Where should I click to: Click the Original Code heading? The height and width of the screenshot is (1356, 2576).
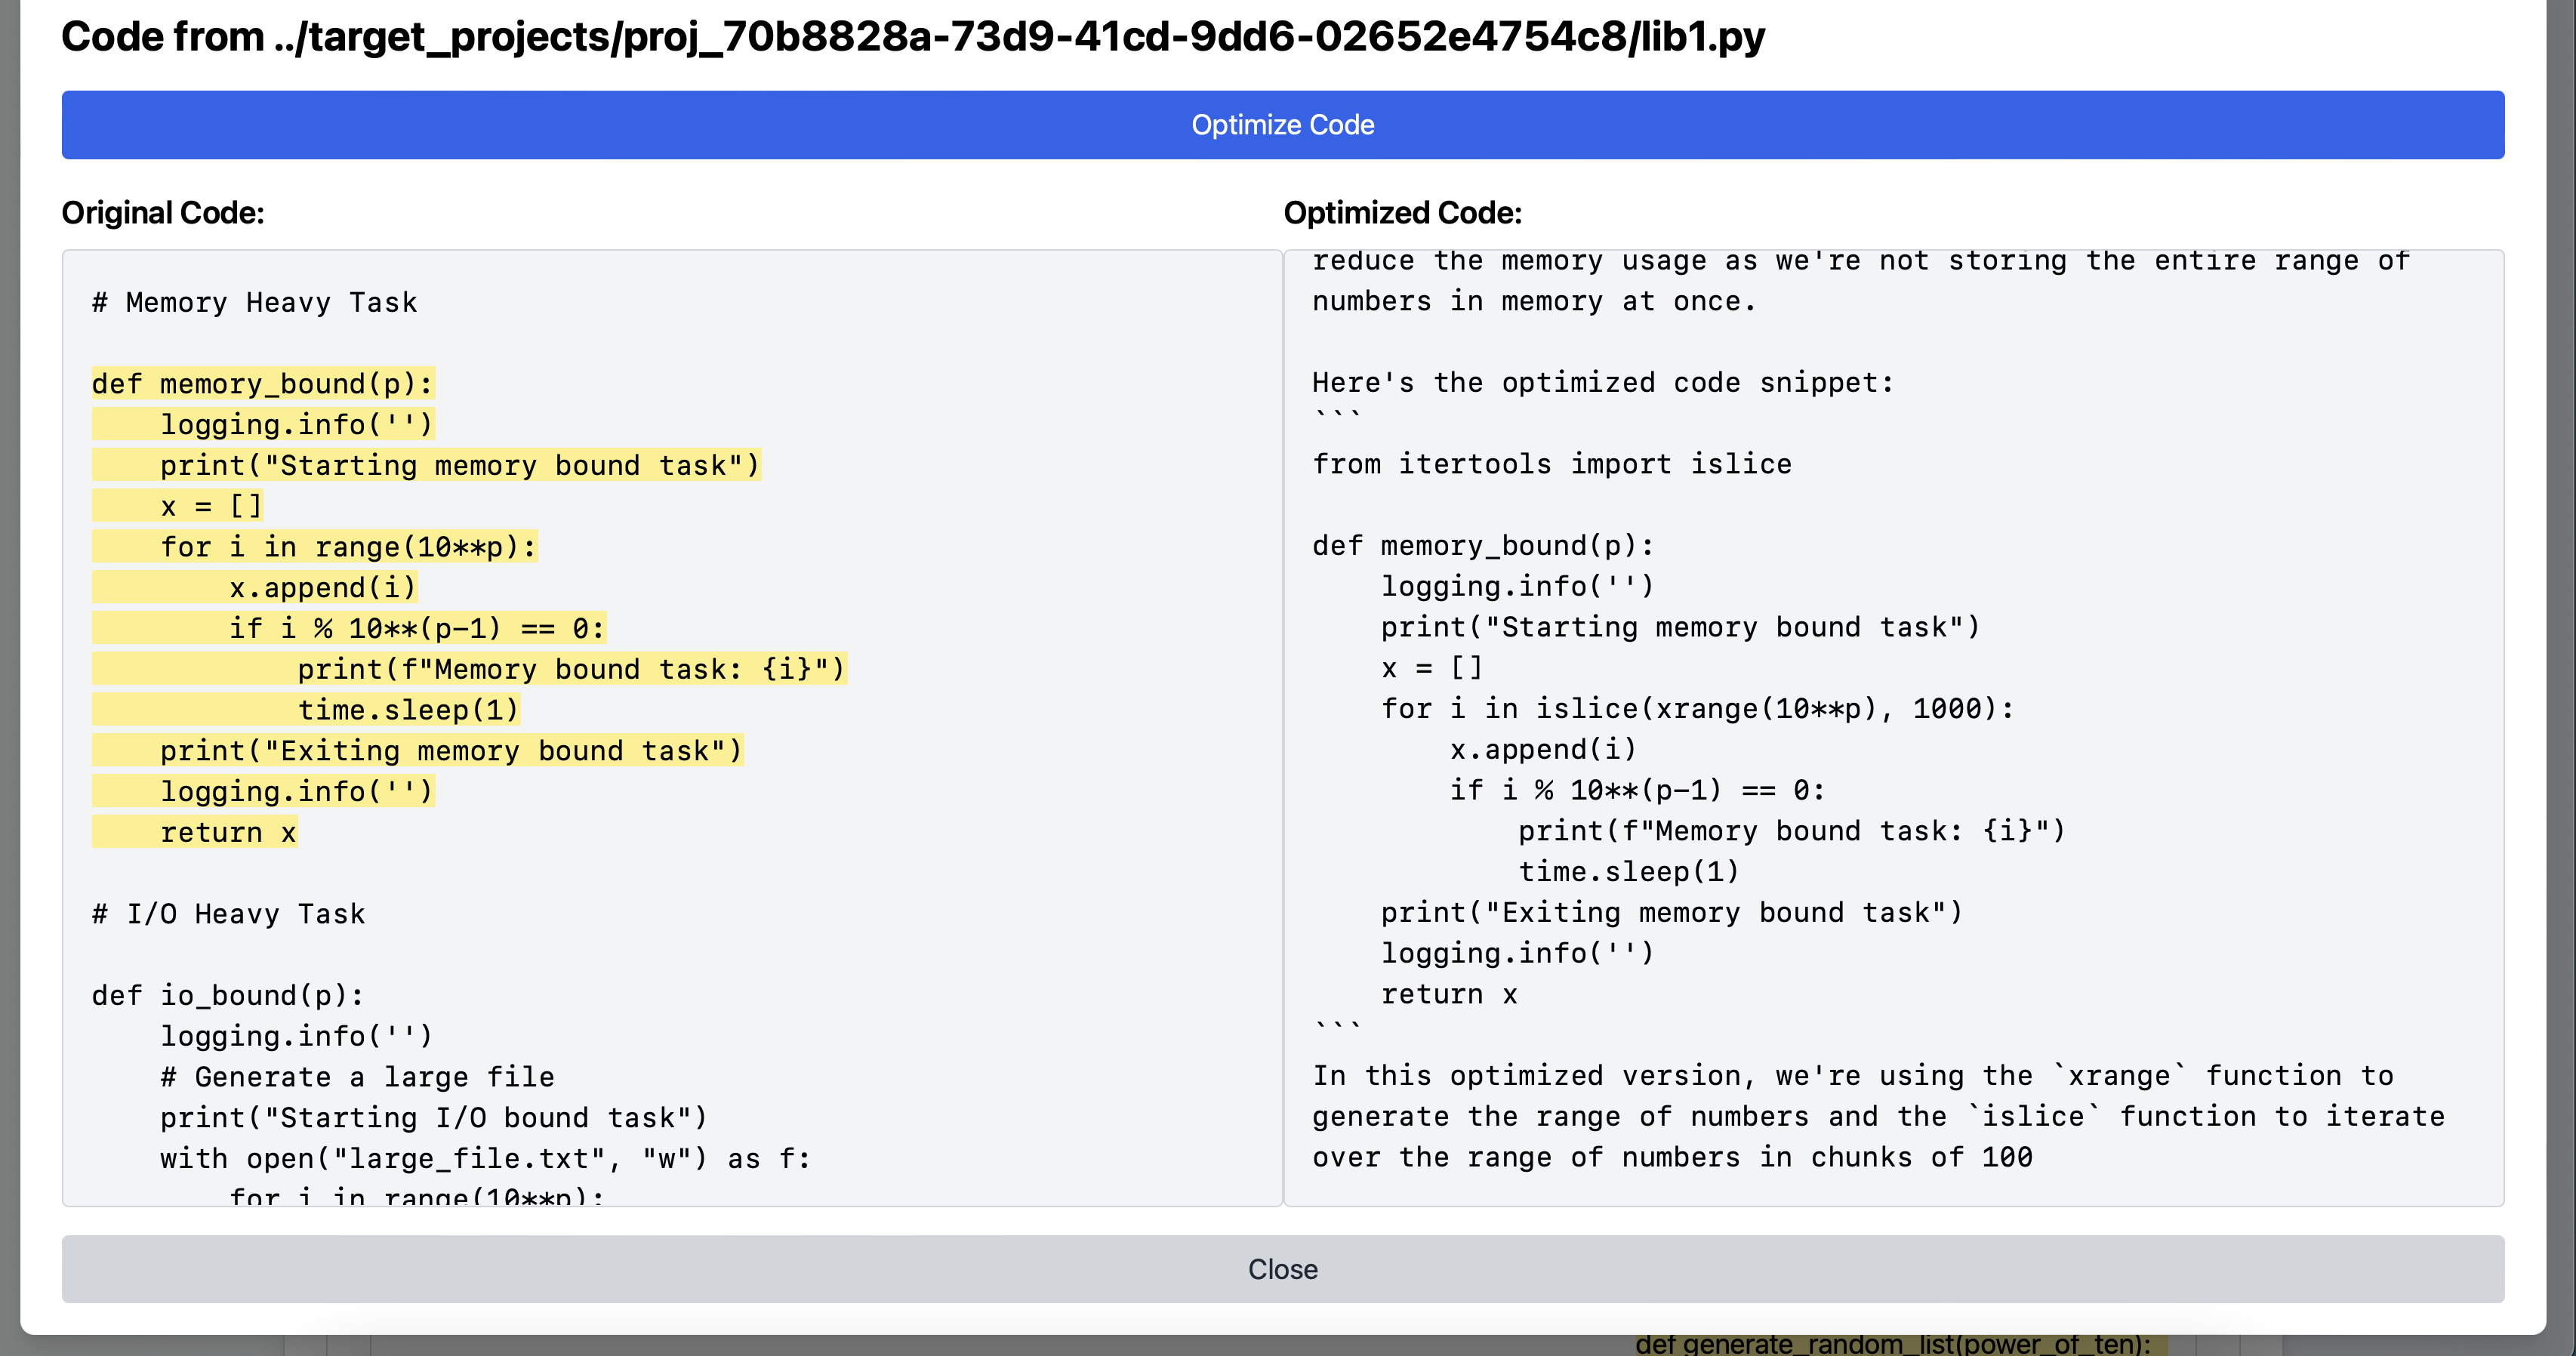pyautogui.click(x=163, y=213)
